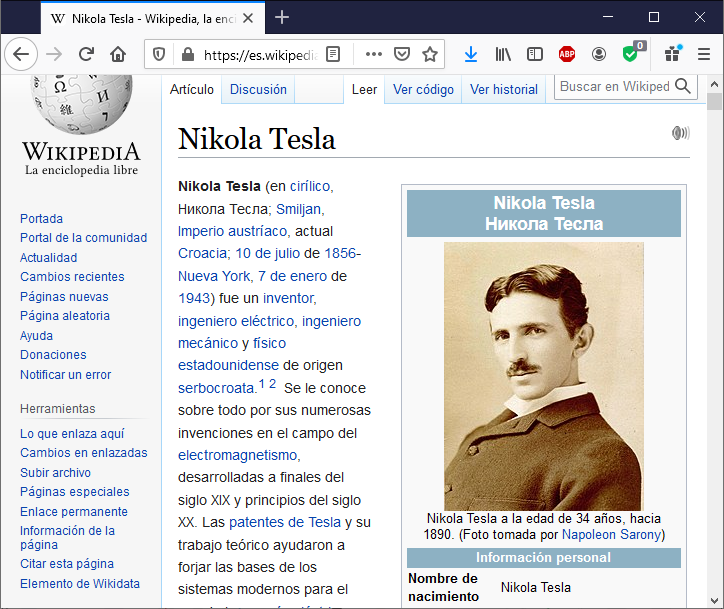Switch to the Artículo tab
Viewport: 724px width, 609px height.
point(192,89)
